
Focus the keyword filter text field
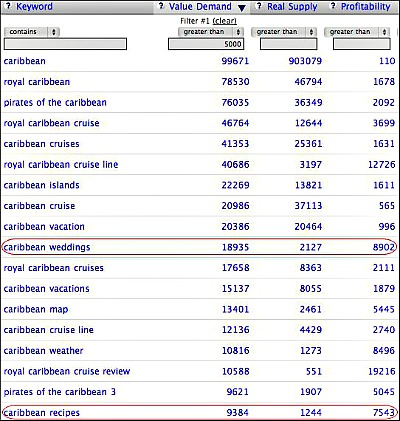[x=65, y=44]
